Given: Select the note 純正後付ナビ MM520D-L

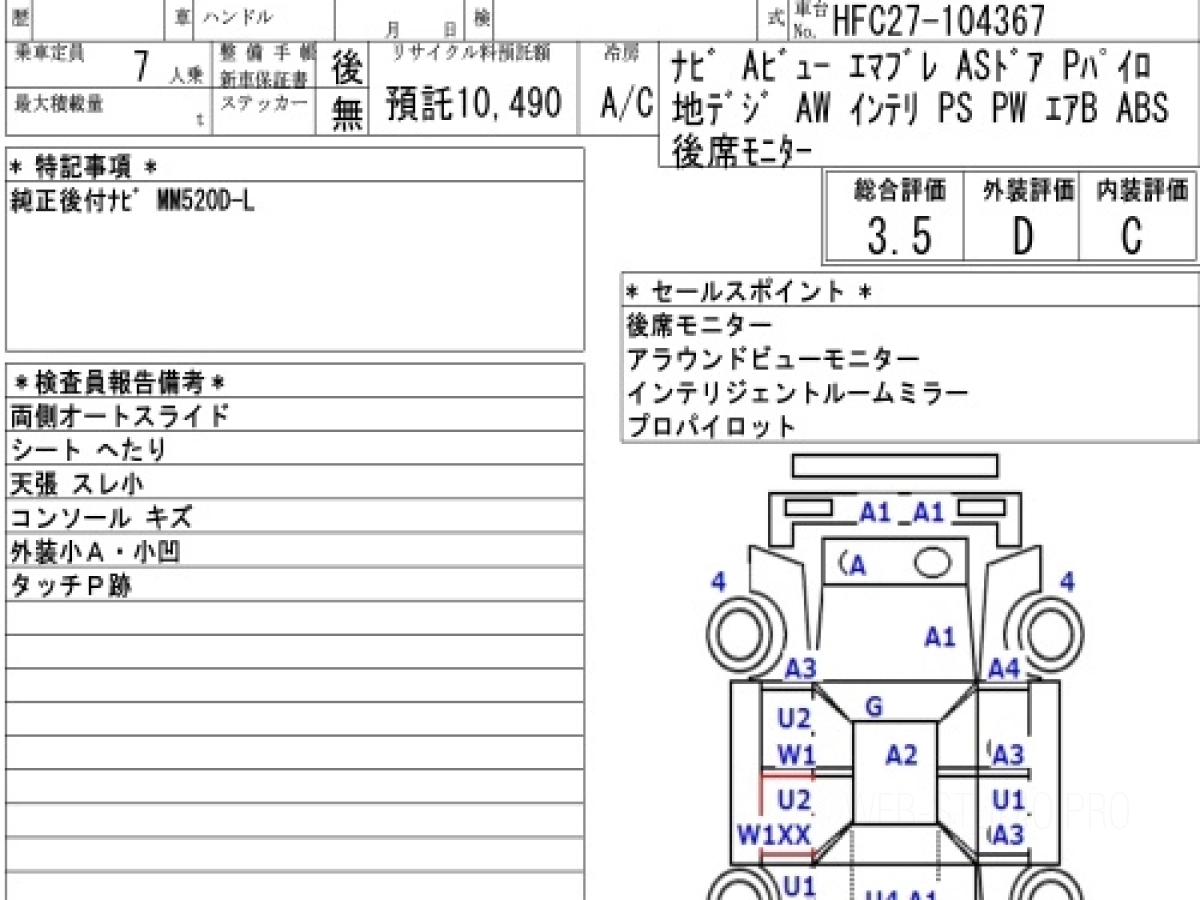Looking at the screenshot, I should click(x=132, y=200).
